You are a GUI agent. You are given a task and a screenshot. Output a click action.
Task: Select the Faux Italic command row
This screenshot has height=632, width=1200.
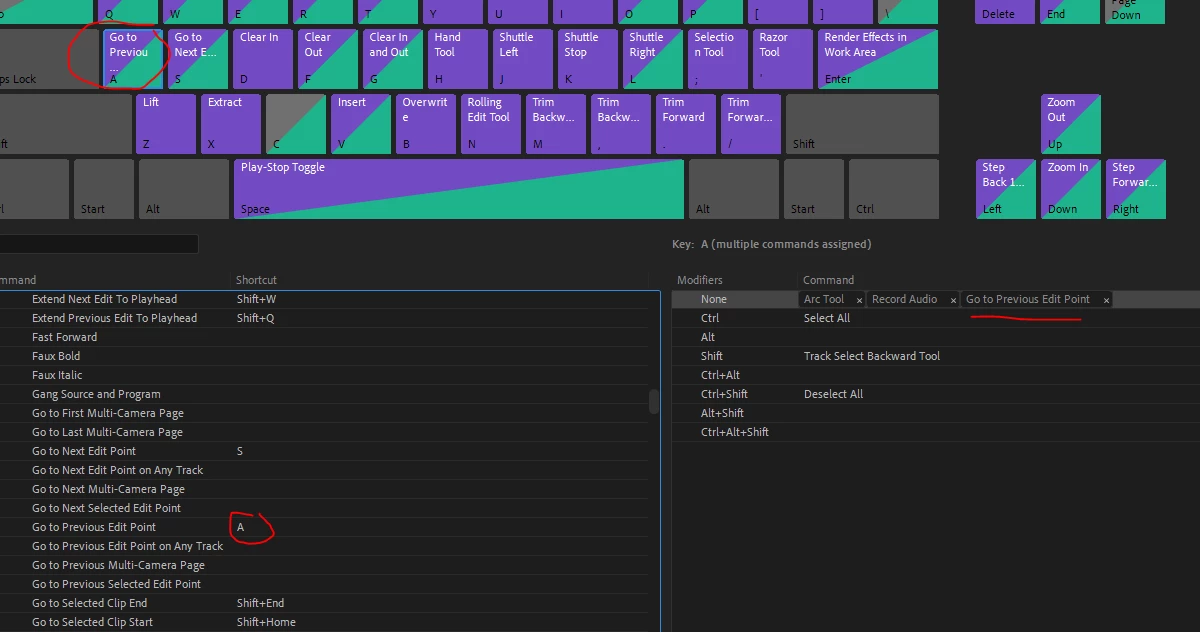point(323,375)
